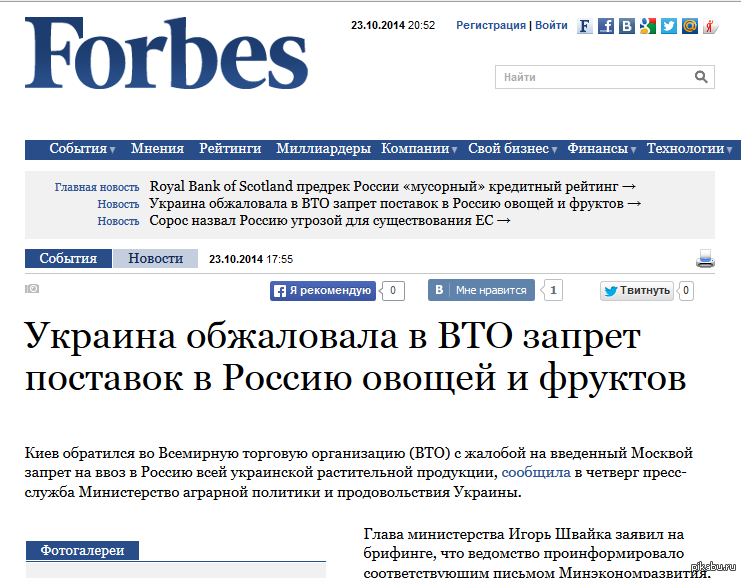Open the Мнения menu item
This screenshot has width=741, height=578.
pos(157,149)
